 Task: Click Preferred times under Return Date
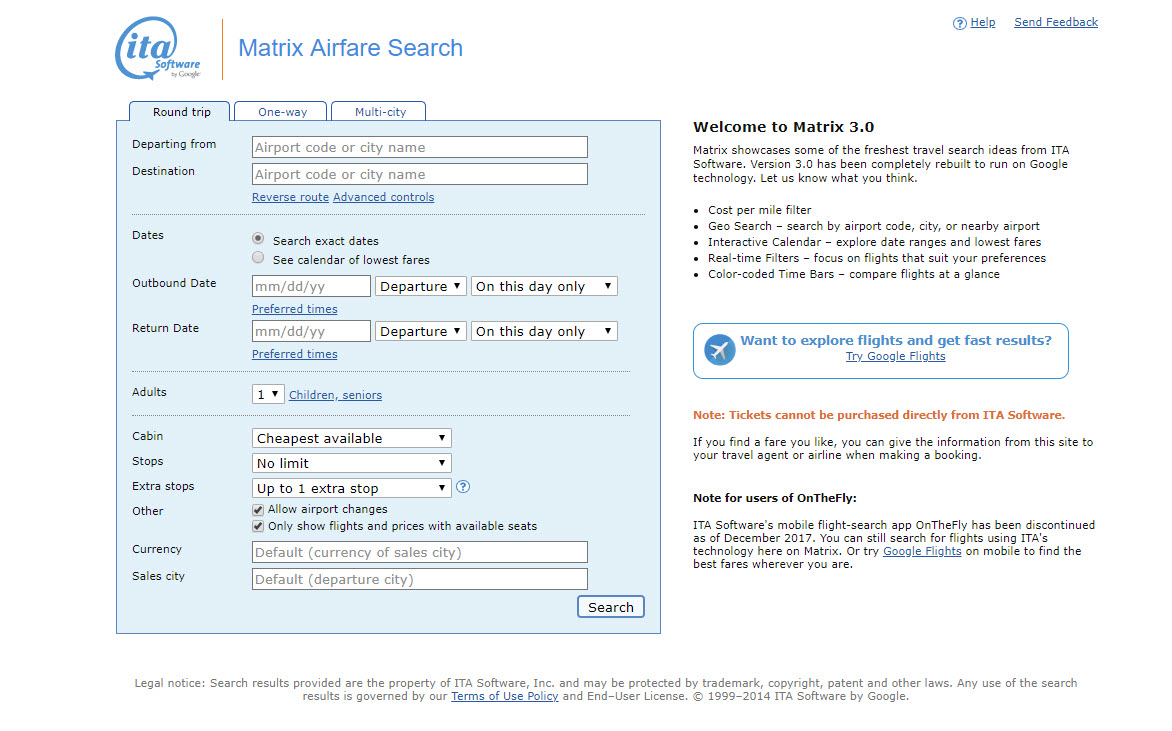click(x=294, y=354)
